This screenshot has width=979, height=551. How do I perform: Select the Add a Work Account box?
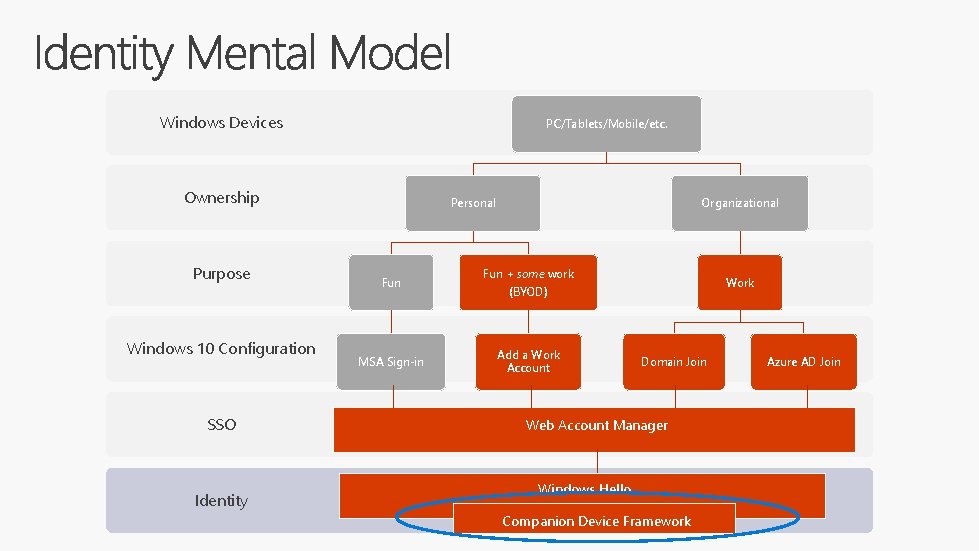[528, 361]
